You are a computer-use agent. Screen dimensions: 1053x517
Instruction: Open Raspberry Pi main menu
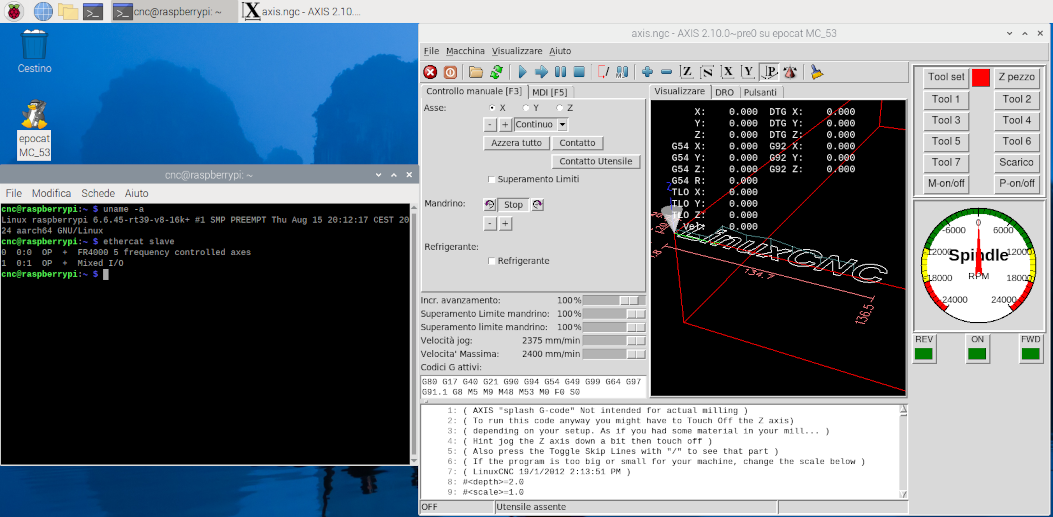(14, 11)
